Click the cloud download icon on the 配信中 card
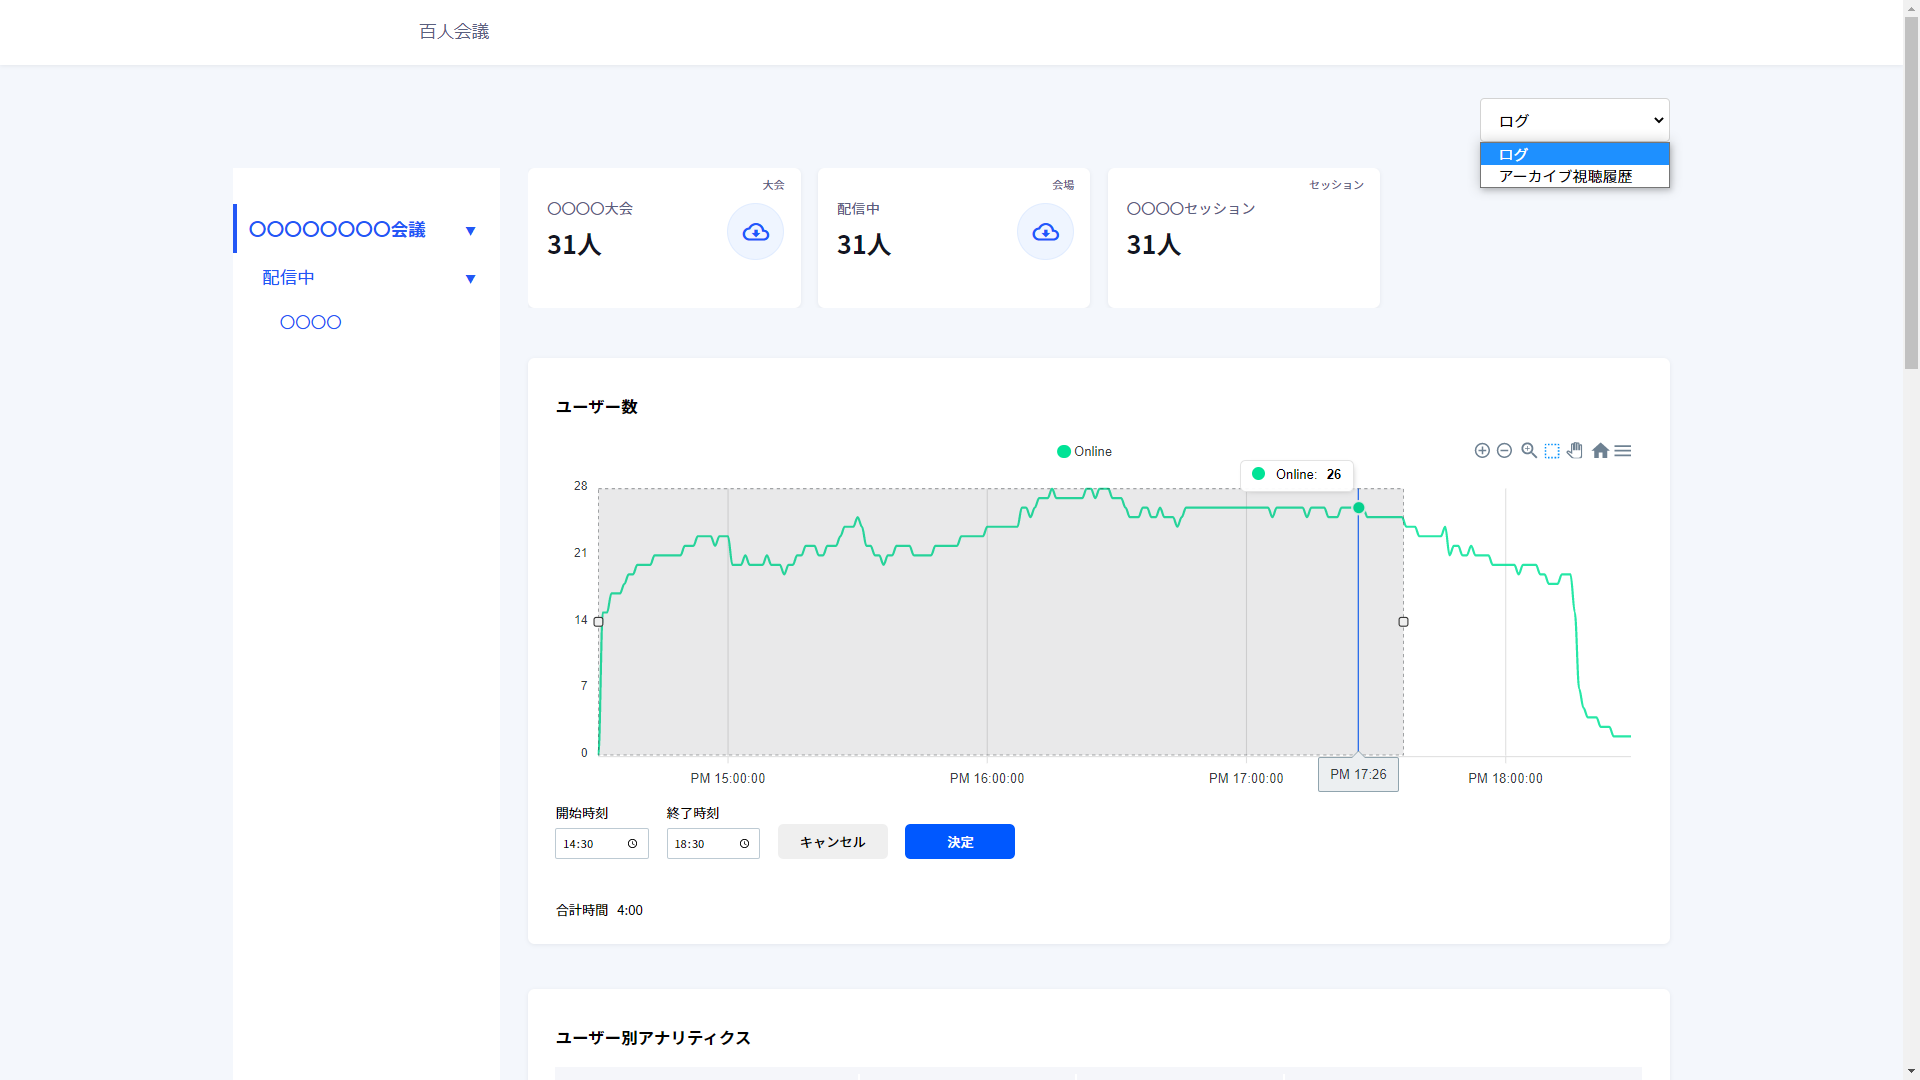This screenshot has width=1920, height=1080. click(1045, 232)
